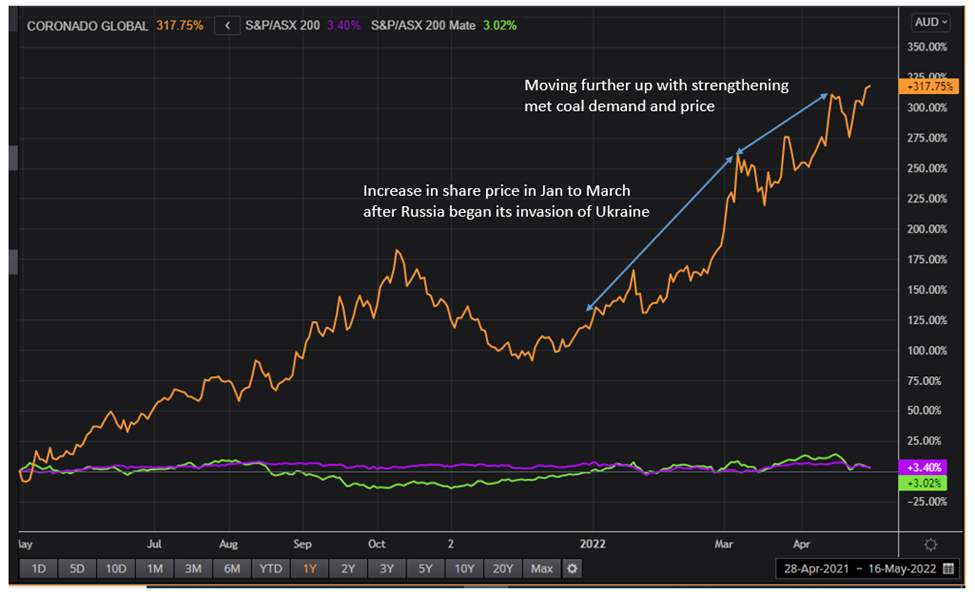The height and width of the screenshot is (594, 975).
Task: Click the green +3.02% price tag
Action: [923, 483]
